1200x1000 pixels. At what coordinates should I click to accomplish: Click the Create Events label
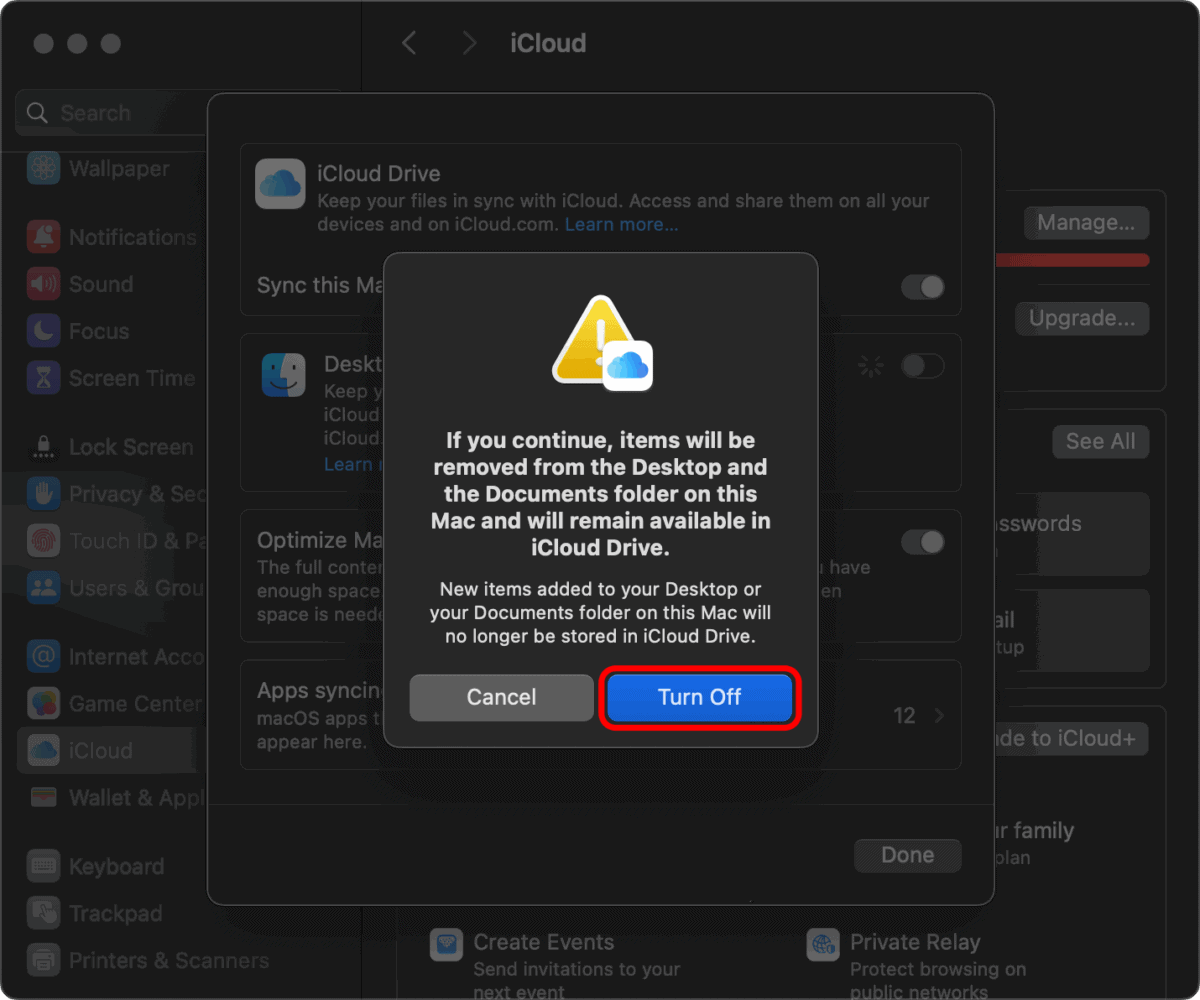(544, 942)
